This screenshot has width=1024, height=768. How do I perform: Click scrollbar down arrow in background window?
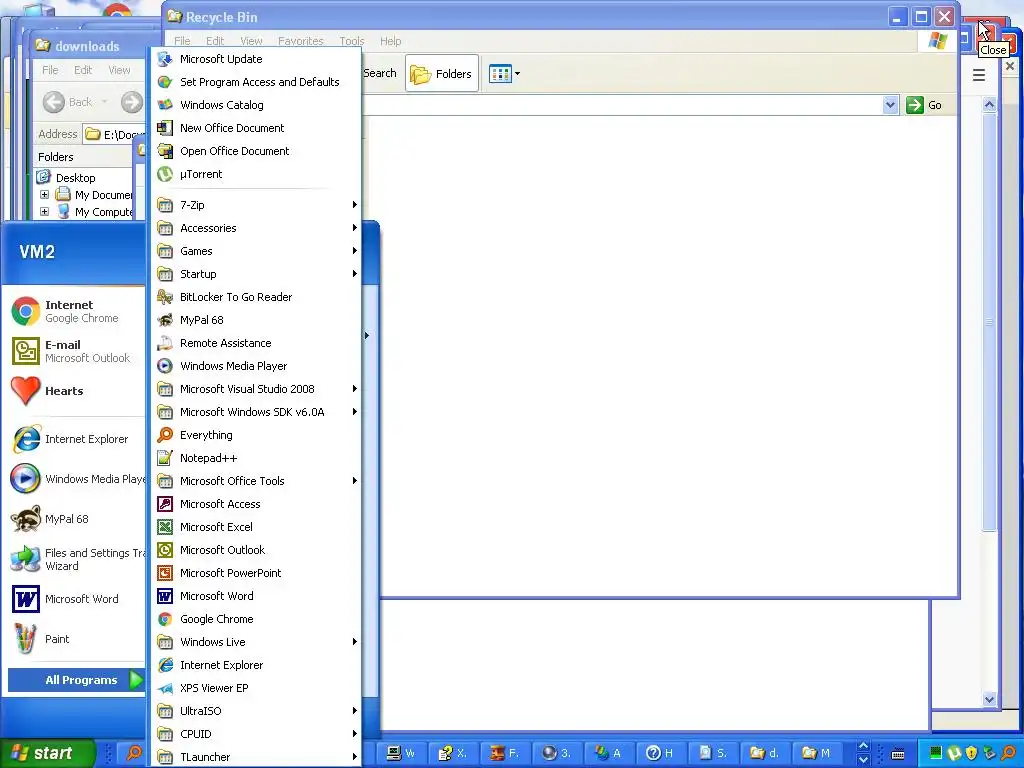[x=989, y=699]
